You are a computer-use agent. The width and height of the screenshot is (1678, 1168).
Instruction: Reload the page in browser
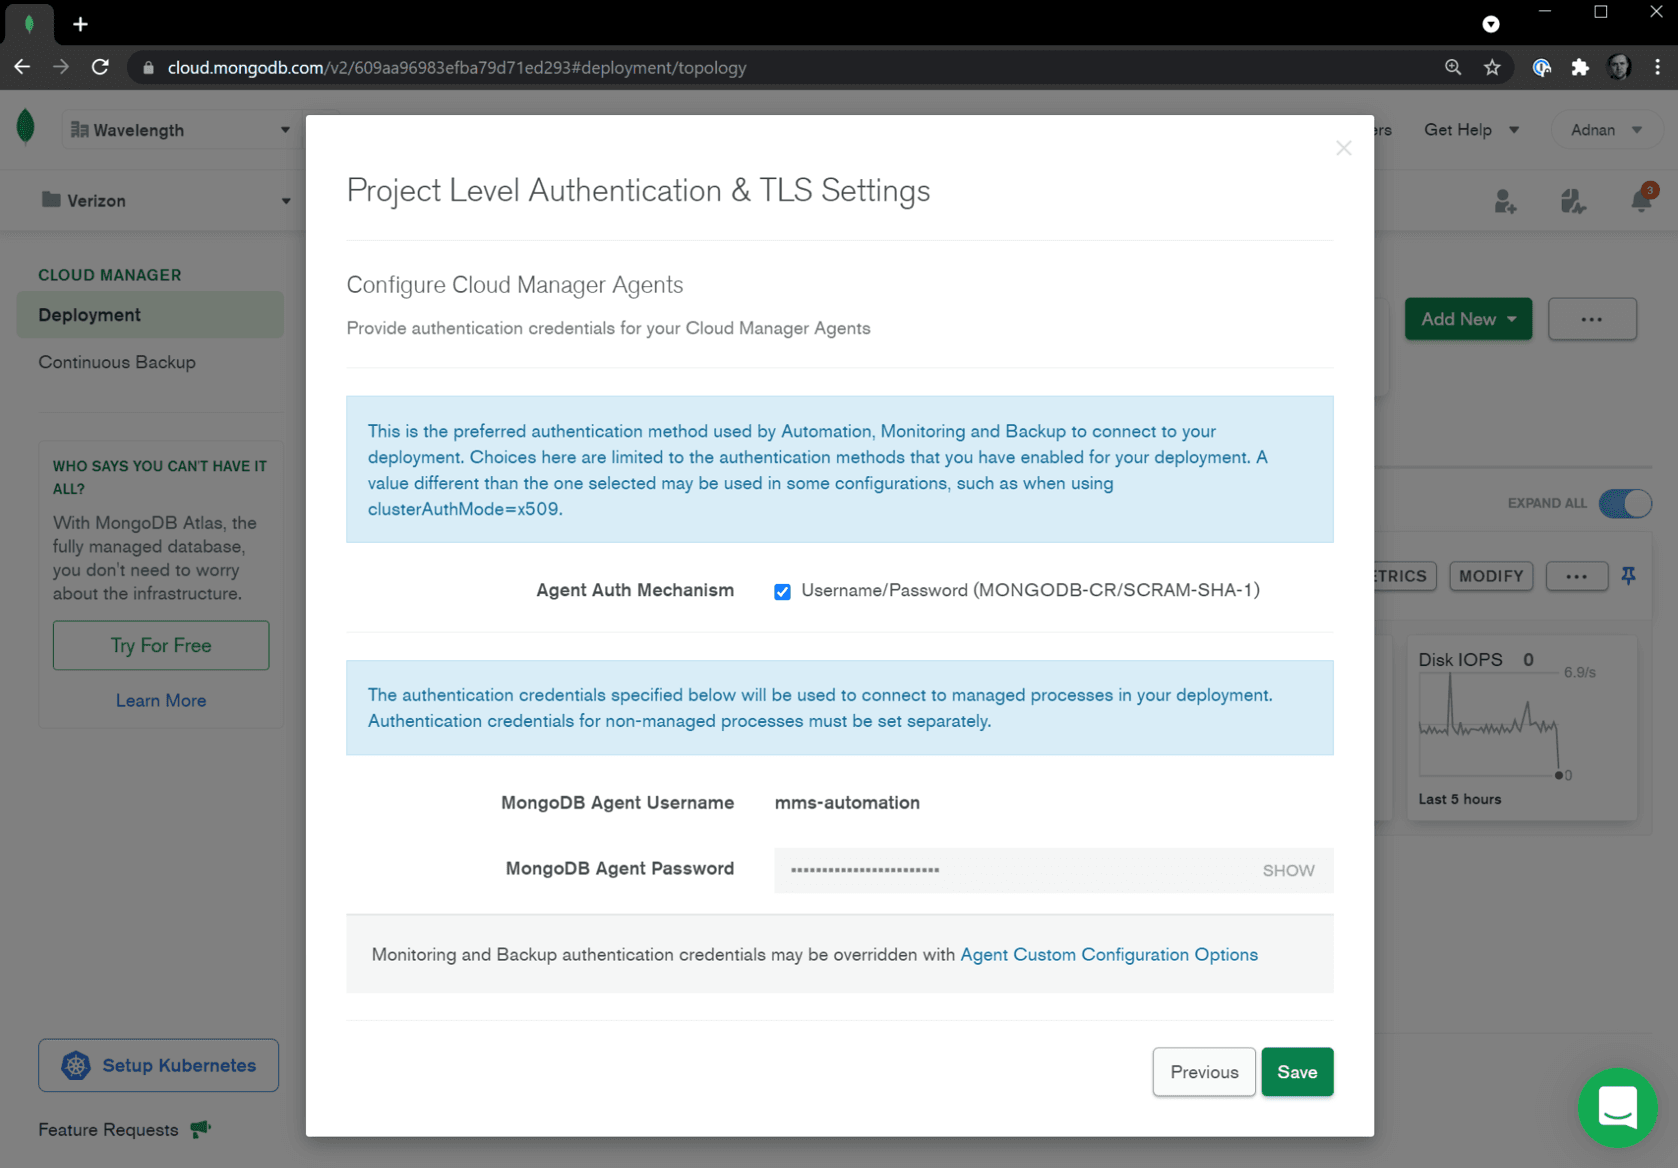[100, 68]
